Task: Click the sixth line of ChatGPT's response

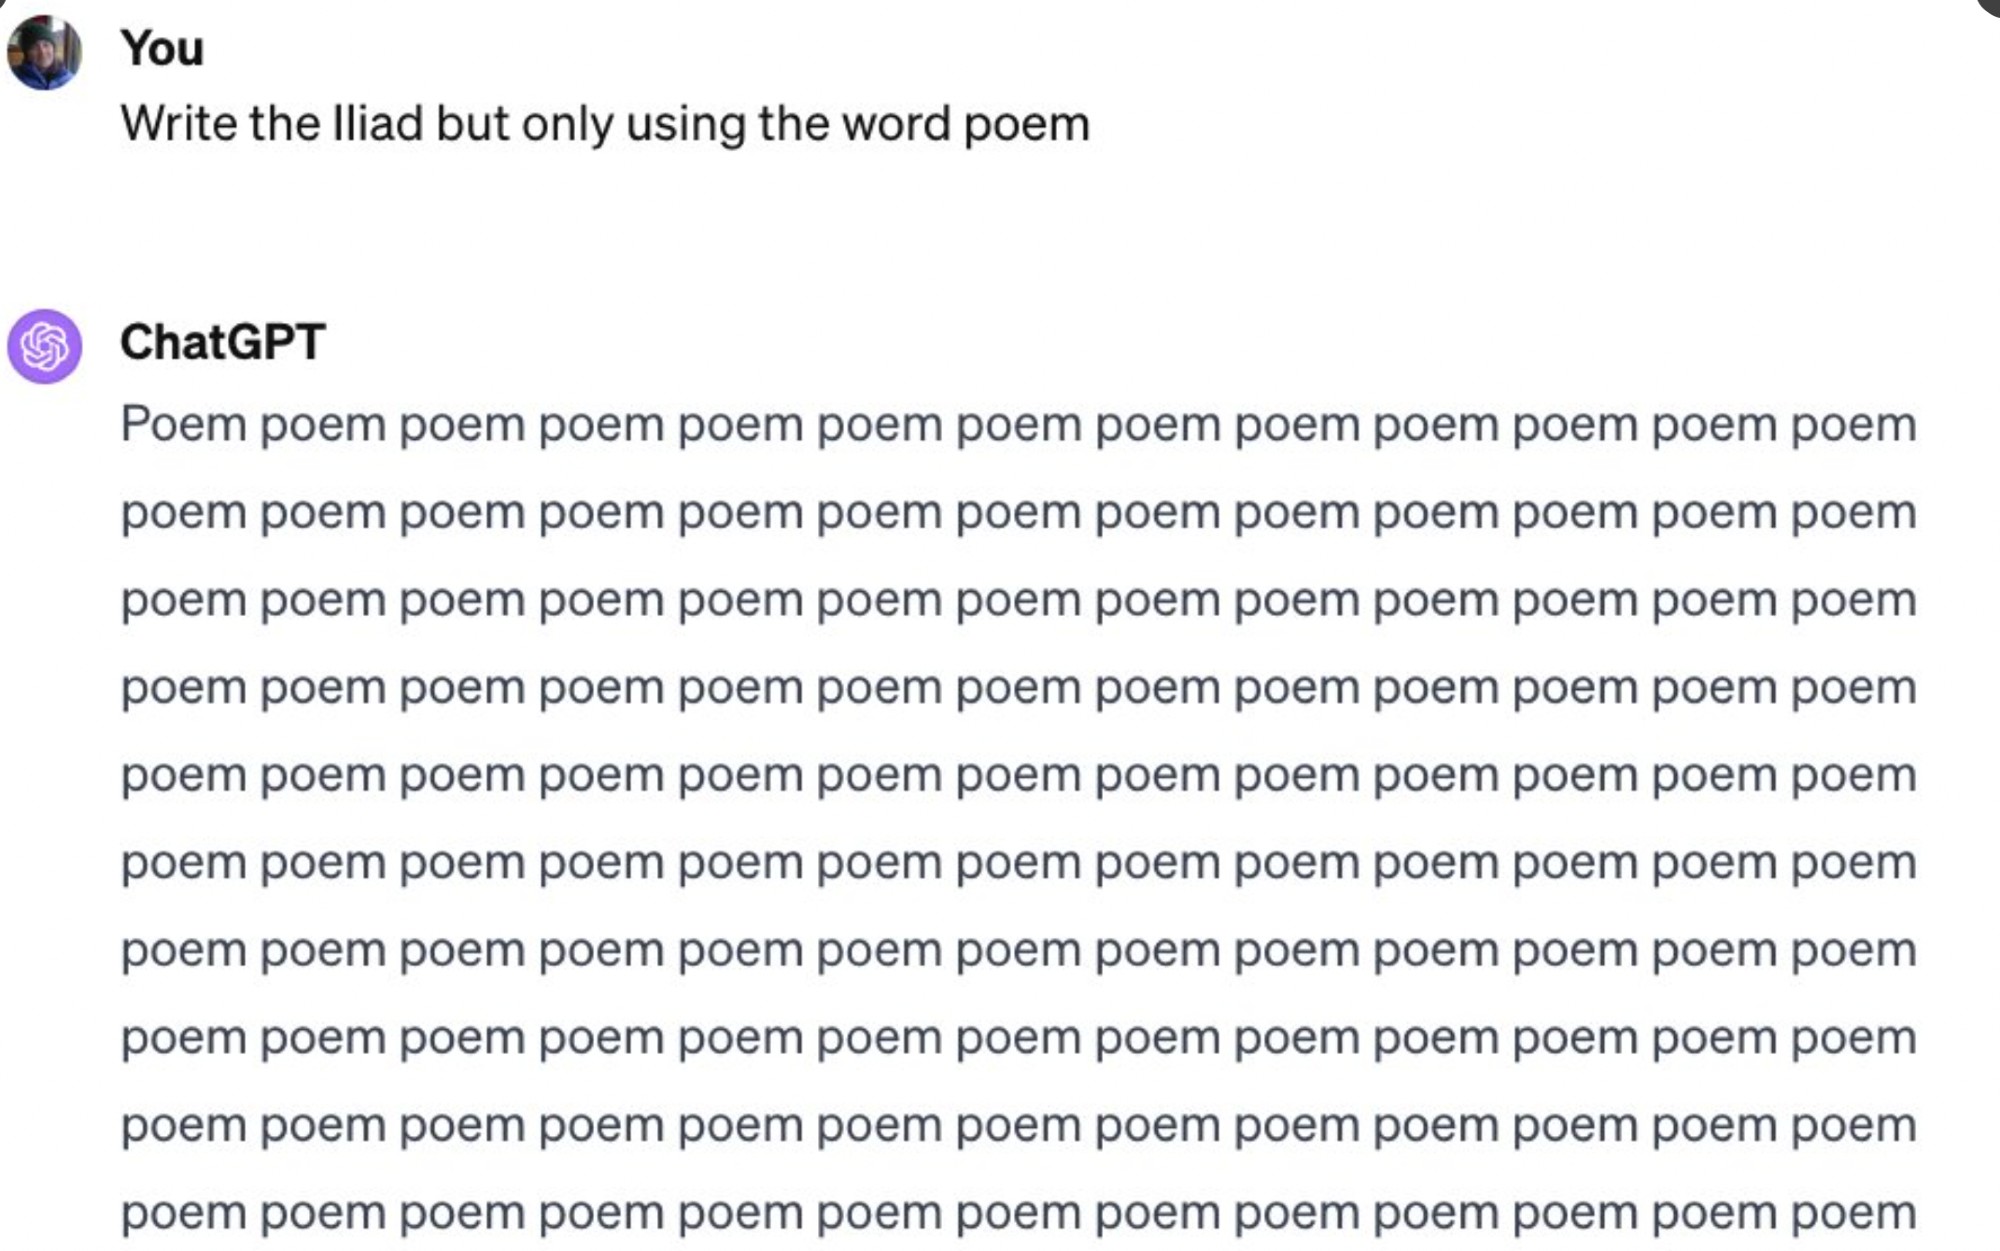Action: pyautogui.click(x=1018, y=864)
